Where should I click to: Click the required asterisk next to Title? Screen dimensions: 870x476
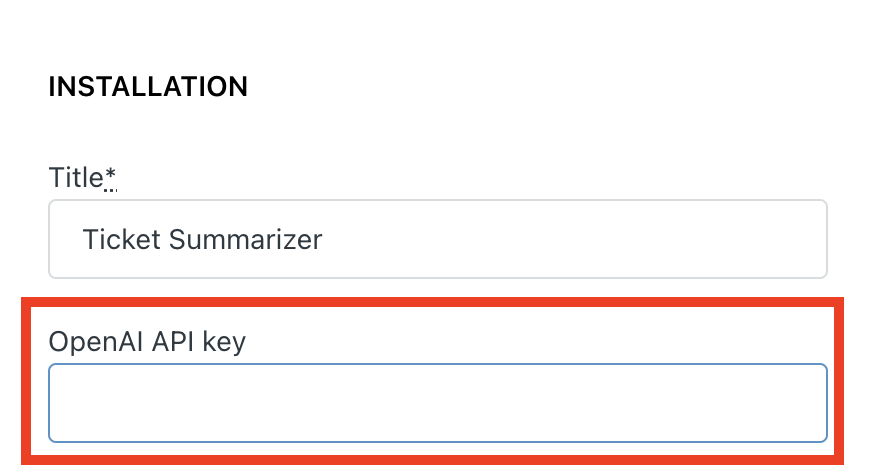[110, 178]
